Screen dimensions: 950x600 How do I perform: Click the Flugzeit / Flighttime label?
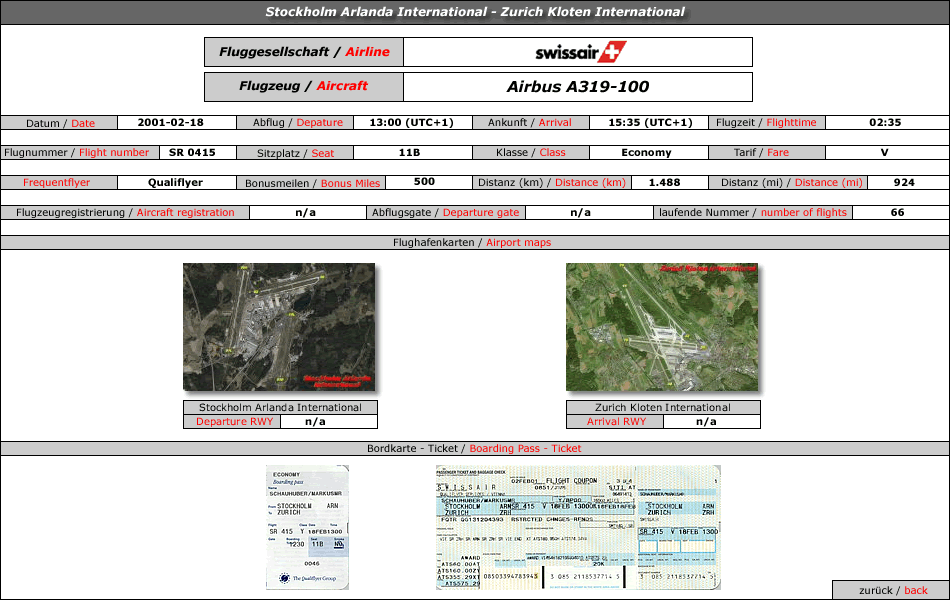[766, 122]
